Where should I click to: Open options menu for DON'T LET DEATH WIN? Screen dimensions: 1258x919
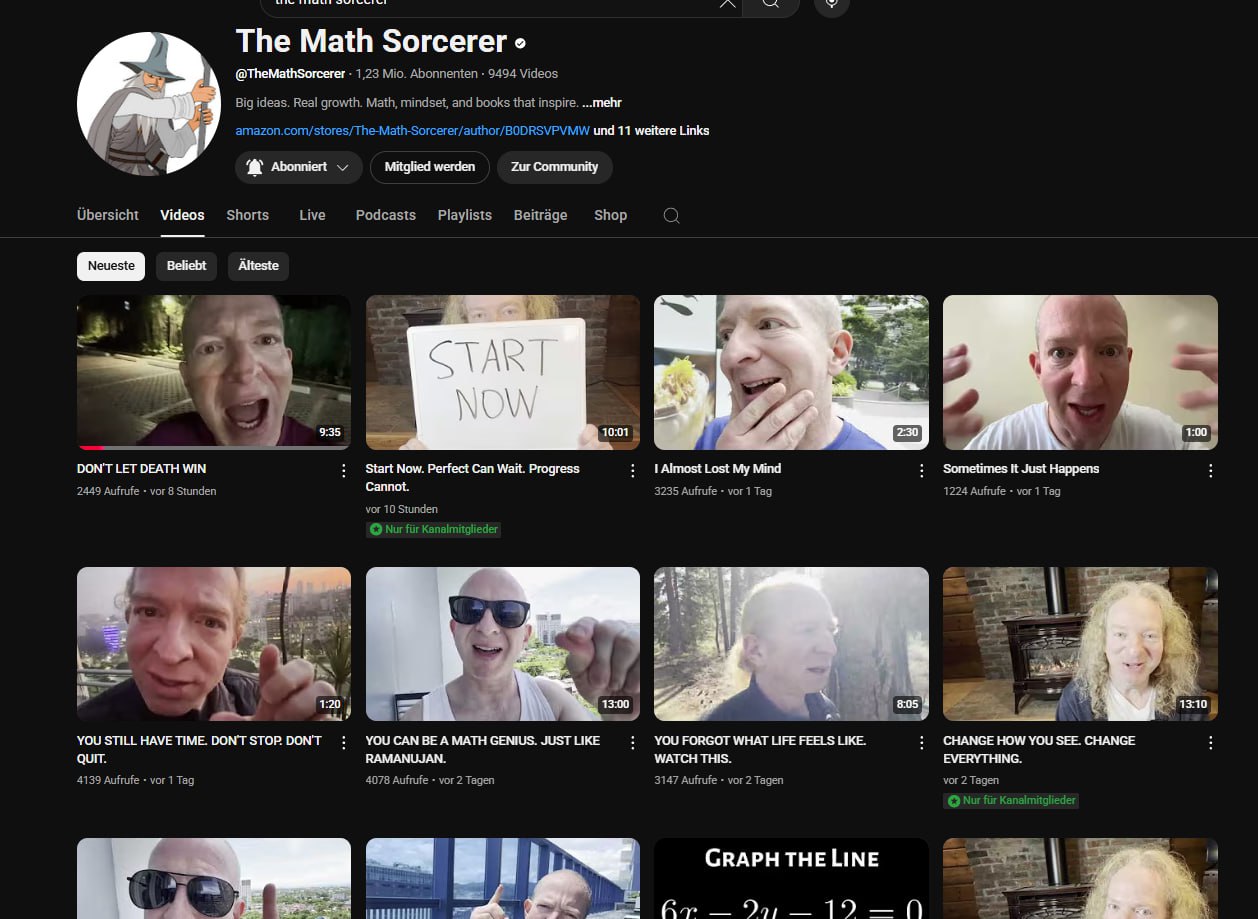pos(343,470)
